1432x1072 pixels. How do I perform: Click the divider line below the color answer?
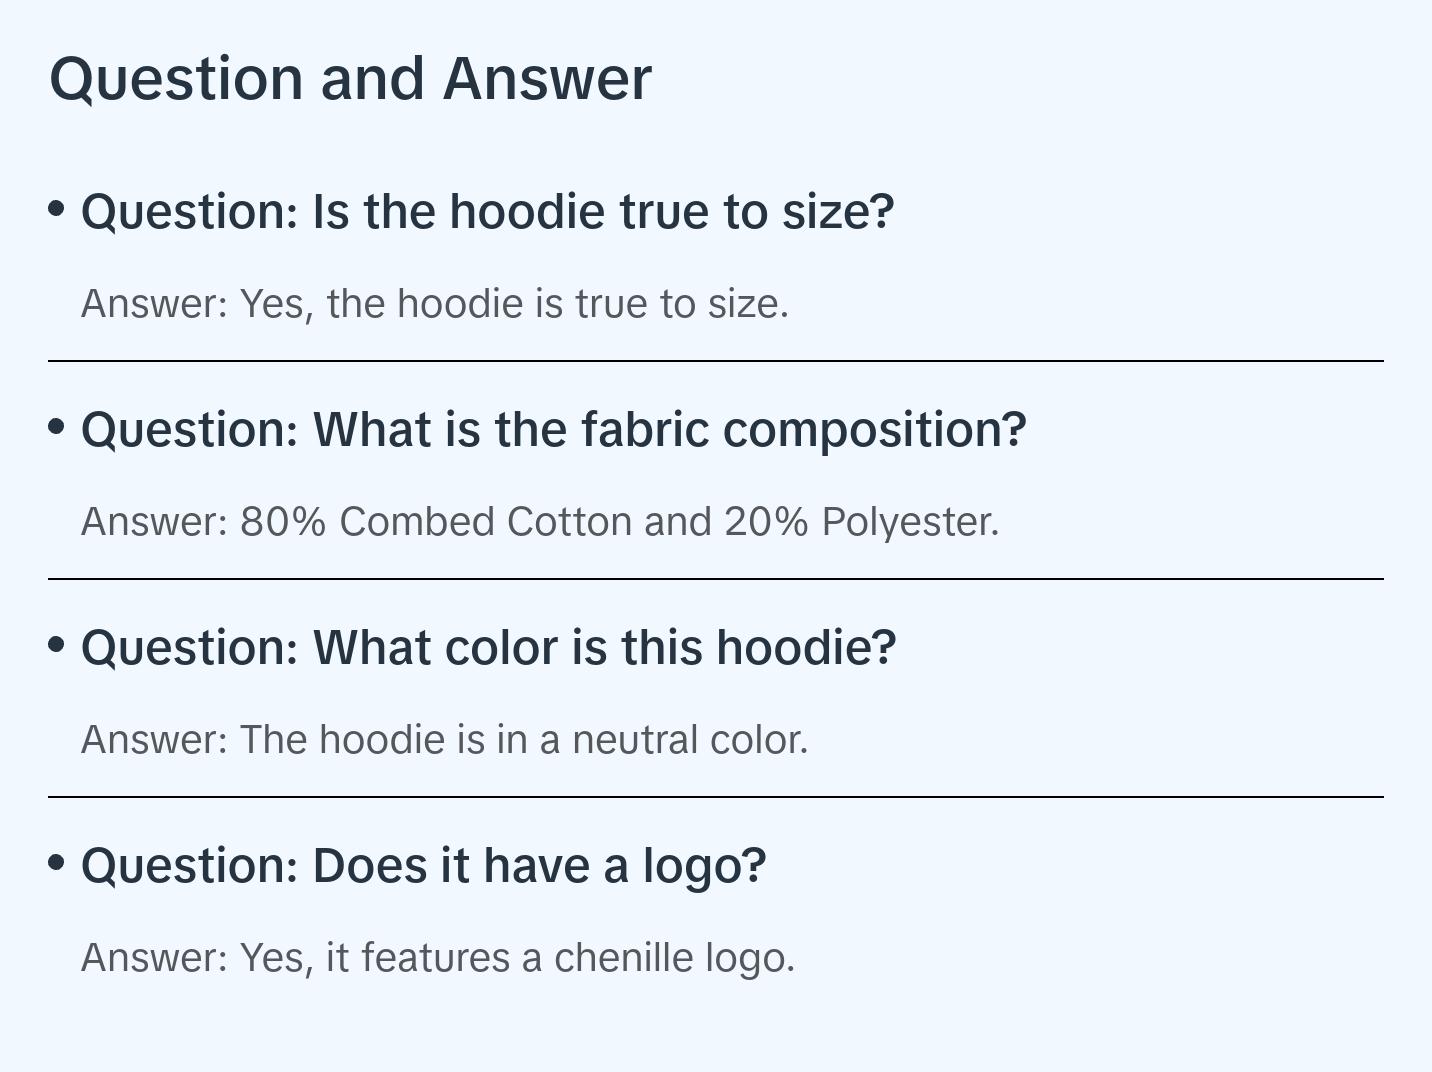tap(716, 797)
